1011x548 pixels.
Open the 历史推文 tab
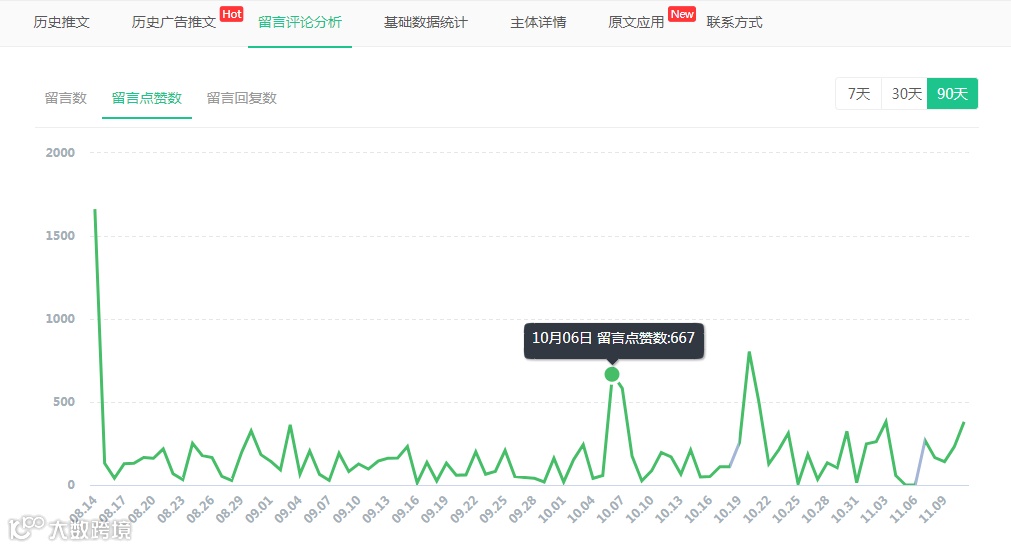[x=61, y=23]
